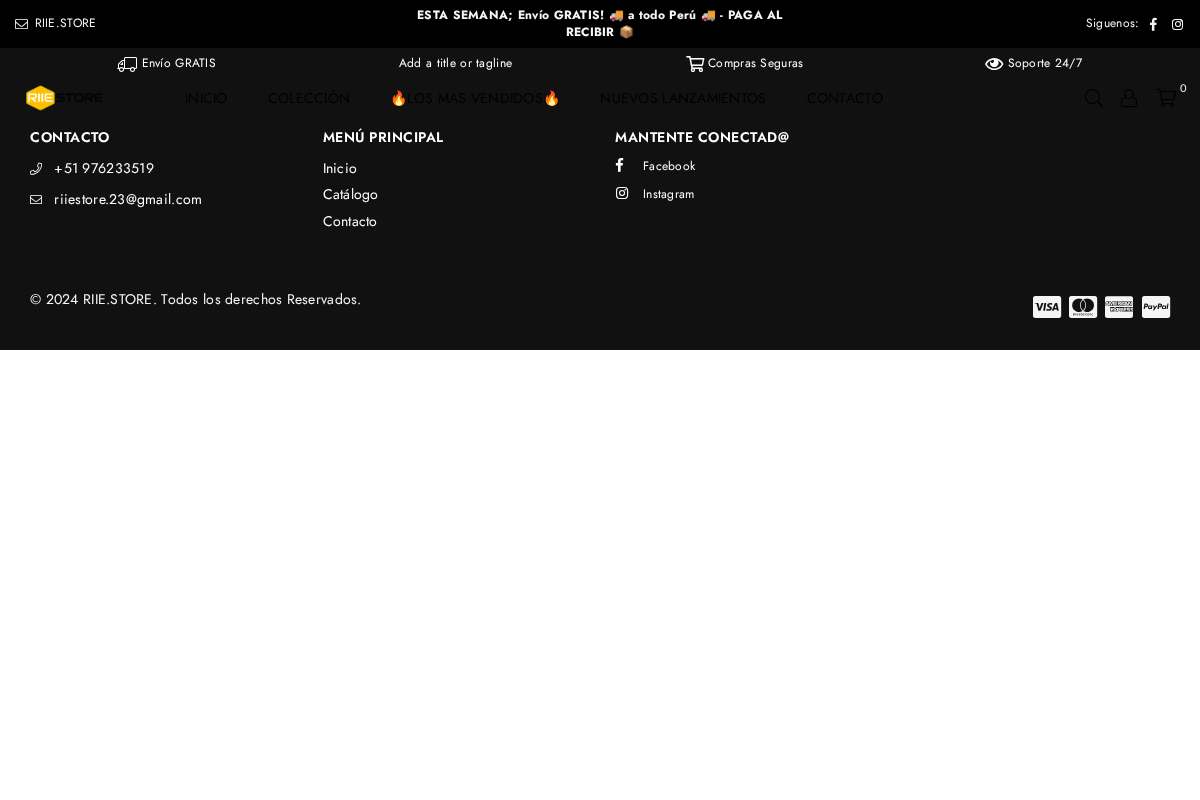Click the account icon near the cart

(x=1129, y=98)
